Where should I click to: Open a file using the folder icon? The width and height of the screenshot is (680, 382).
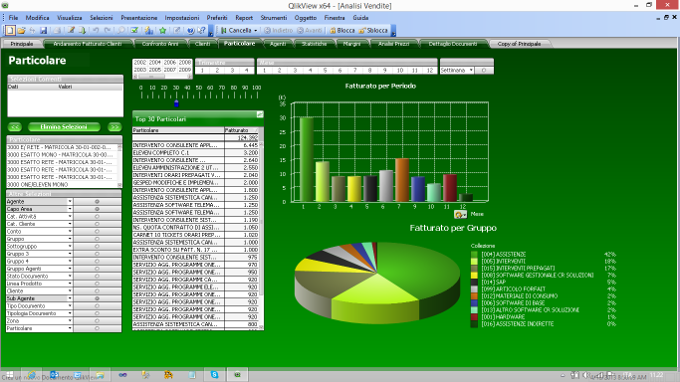coord(21,30)
